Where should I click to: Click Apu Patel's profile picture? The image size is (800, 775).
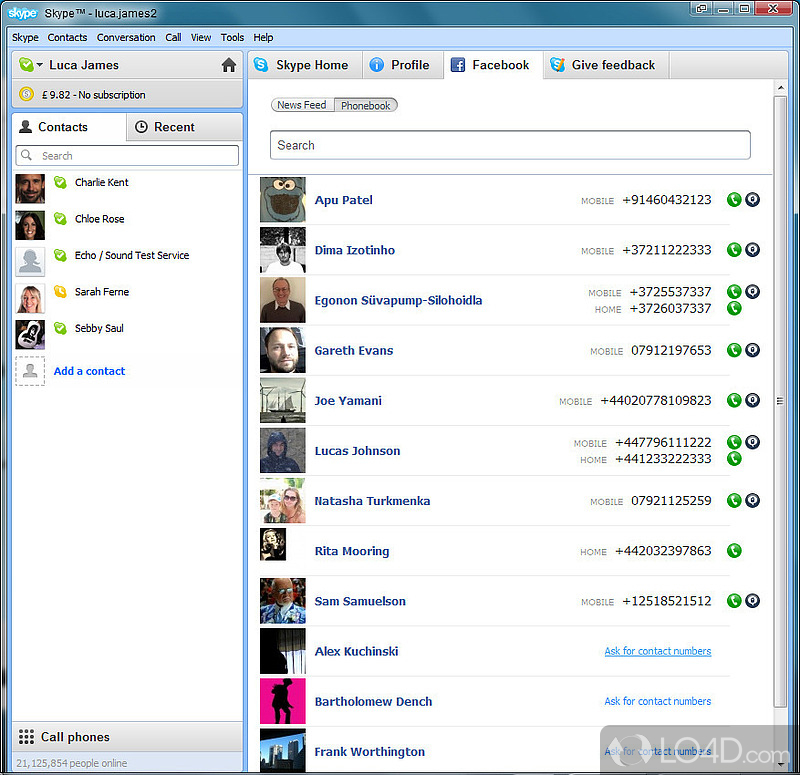(x=283, y=199)
